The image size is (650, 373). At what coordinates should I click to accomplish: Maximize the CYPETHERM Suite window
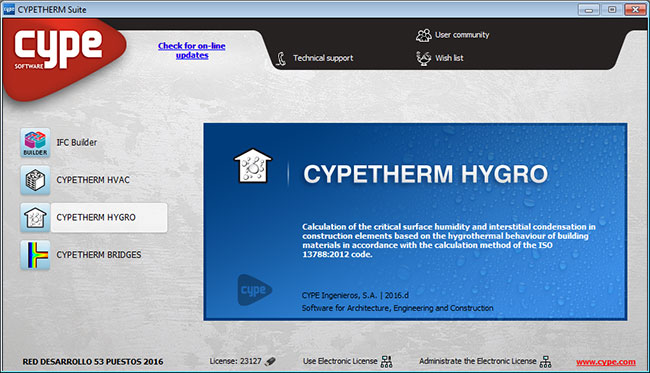pyautogui.click(x=612, y=10)
